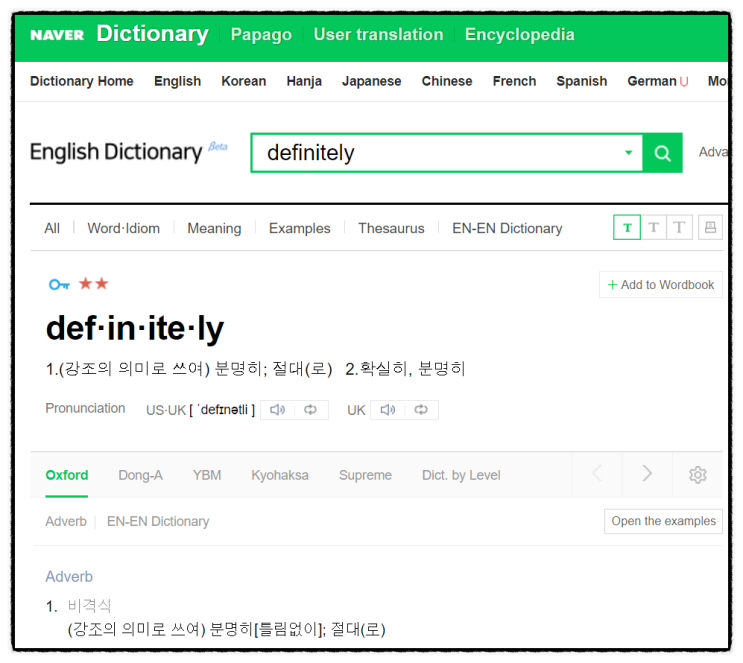Select the large font size T button
The width and height of the screenshot is (743, 663).
[x=679, y=227]
